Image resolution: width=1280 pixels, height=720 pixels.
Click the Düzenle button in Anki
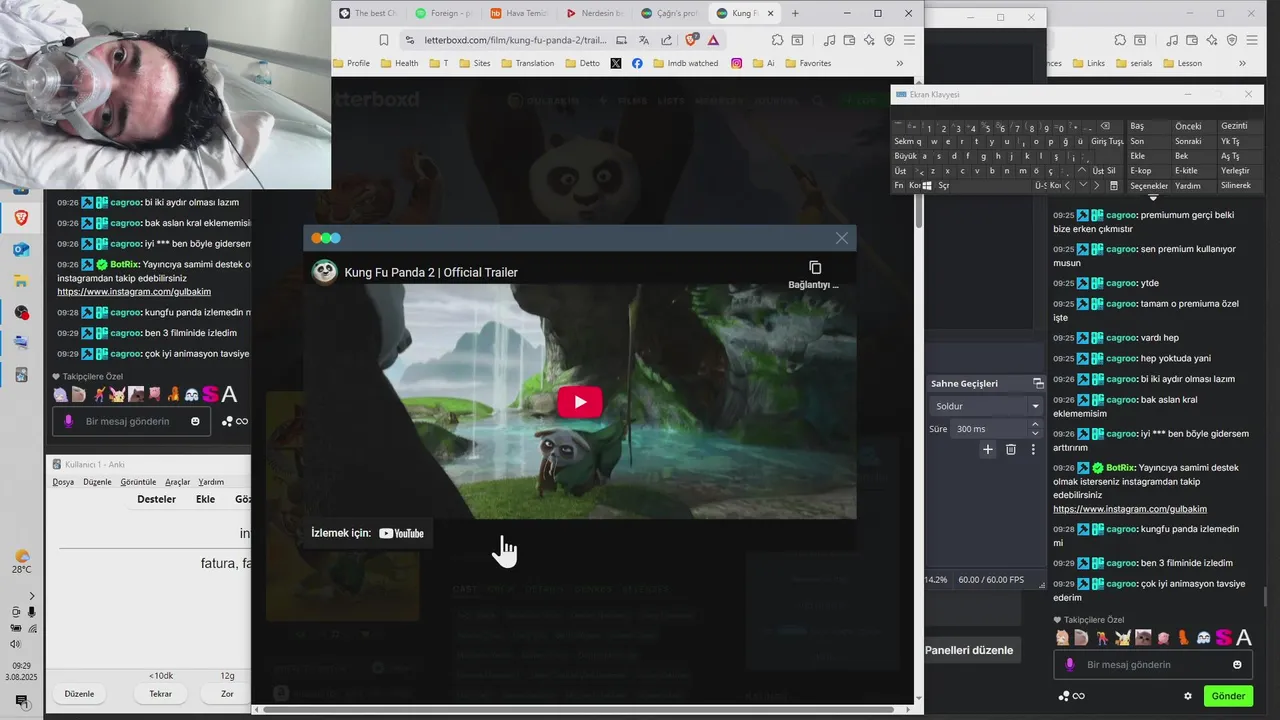click(79, 693)
